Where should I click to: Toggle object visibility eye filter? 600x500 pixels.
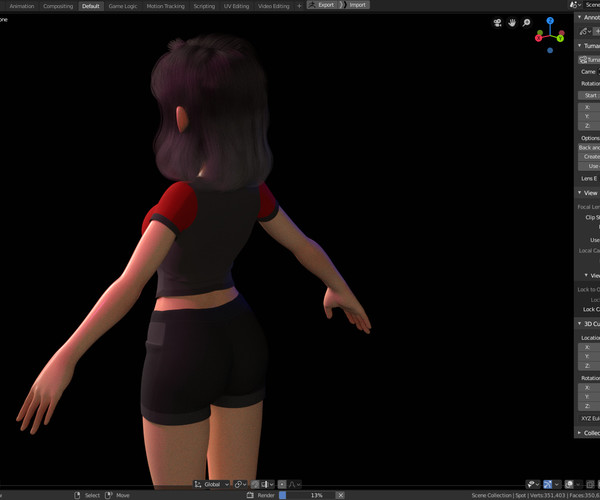[531, 485]
